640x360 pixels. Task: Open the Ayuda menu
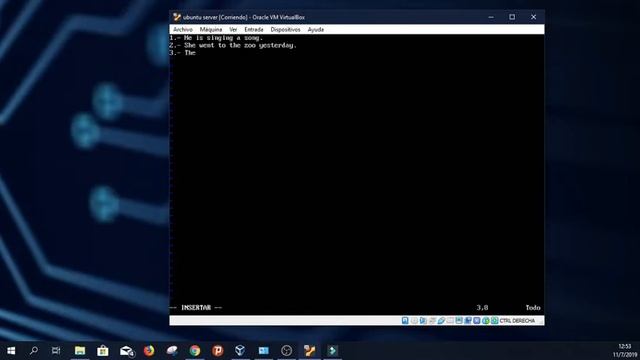coord(316,29)
